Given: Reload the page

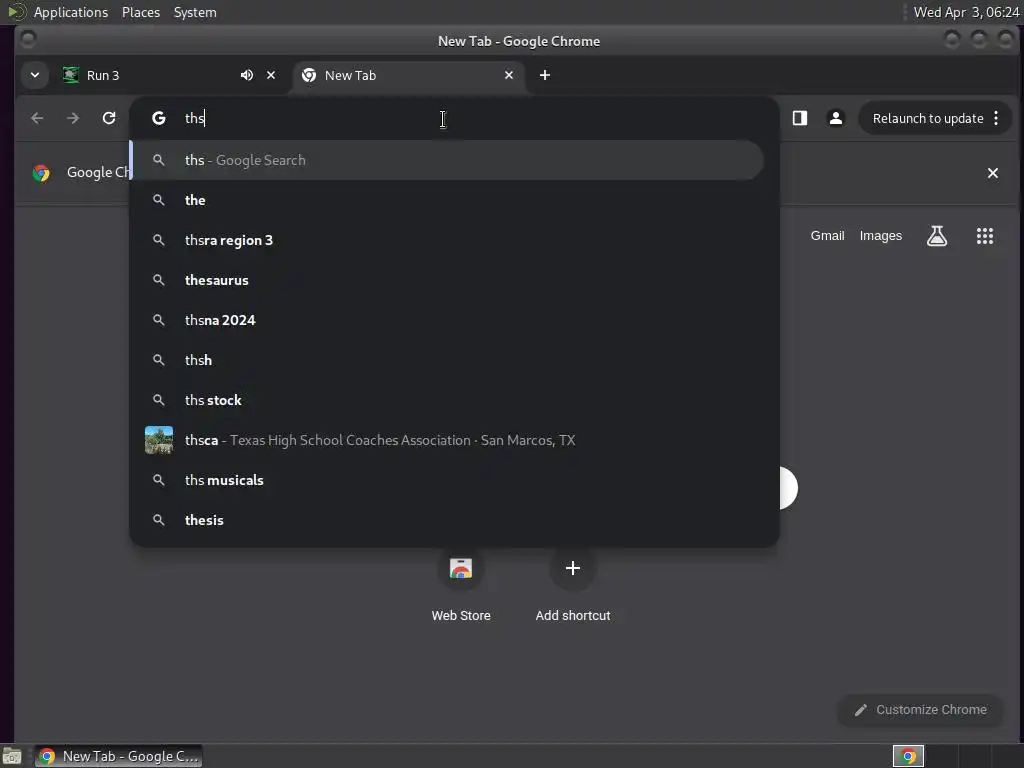Looking at the screenshot, I should pyautogui.click(x=109, y=118).
